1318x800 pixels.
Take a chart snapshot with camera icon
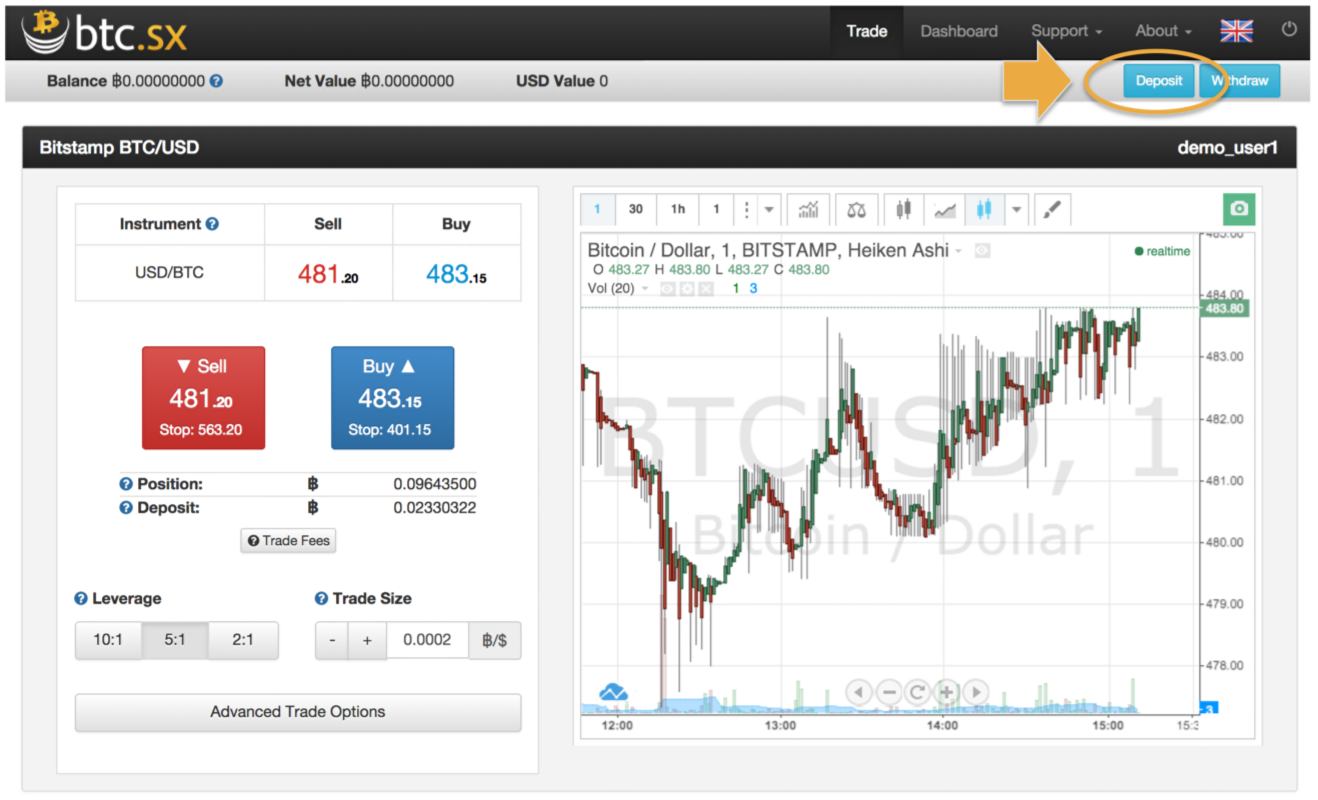click(1239, 208)
